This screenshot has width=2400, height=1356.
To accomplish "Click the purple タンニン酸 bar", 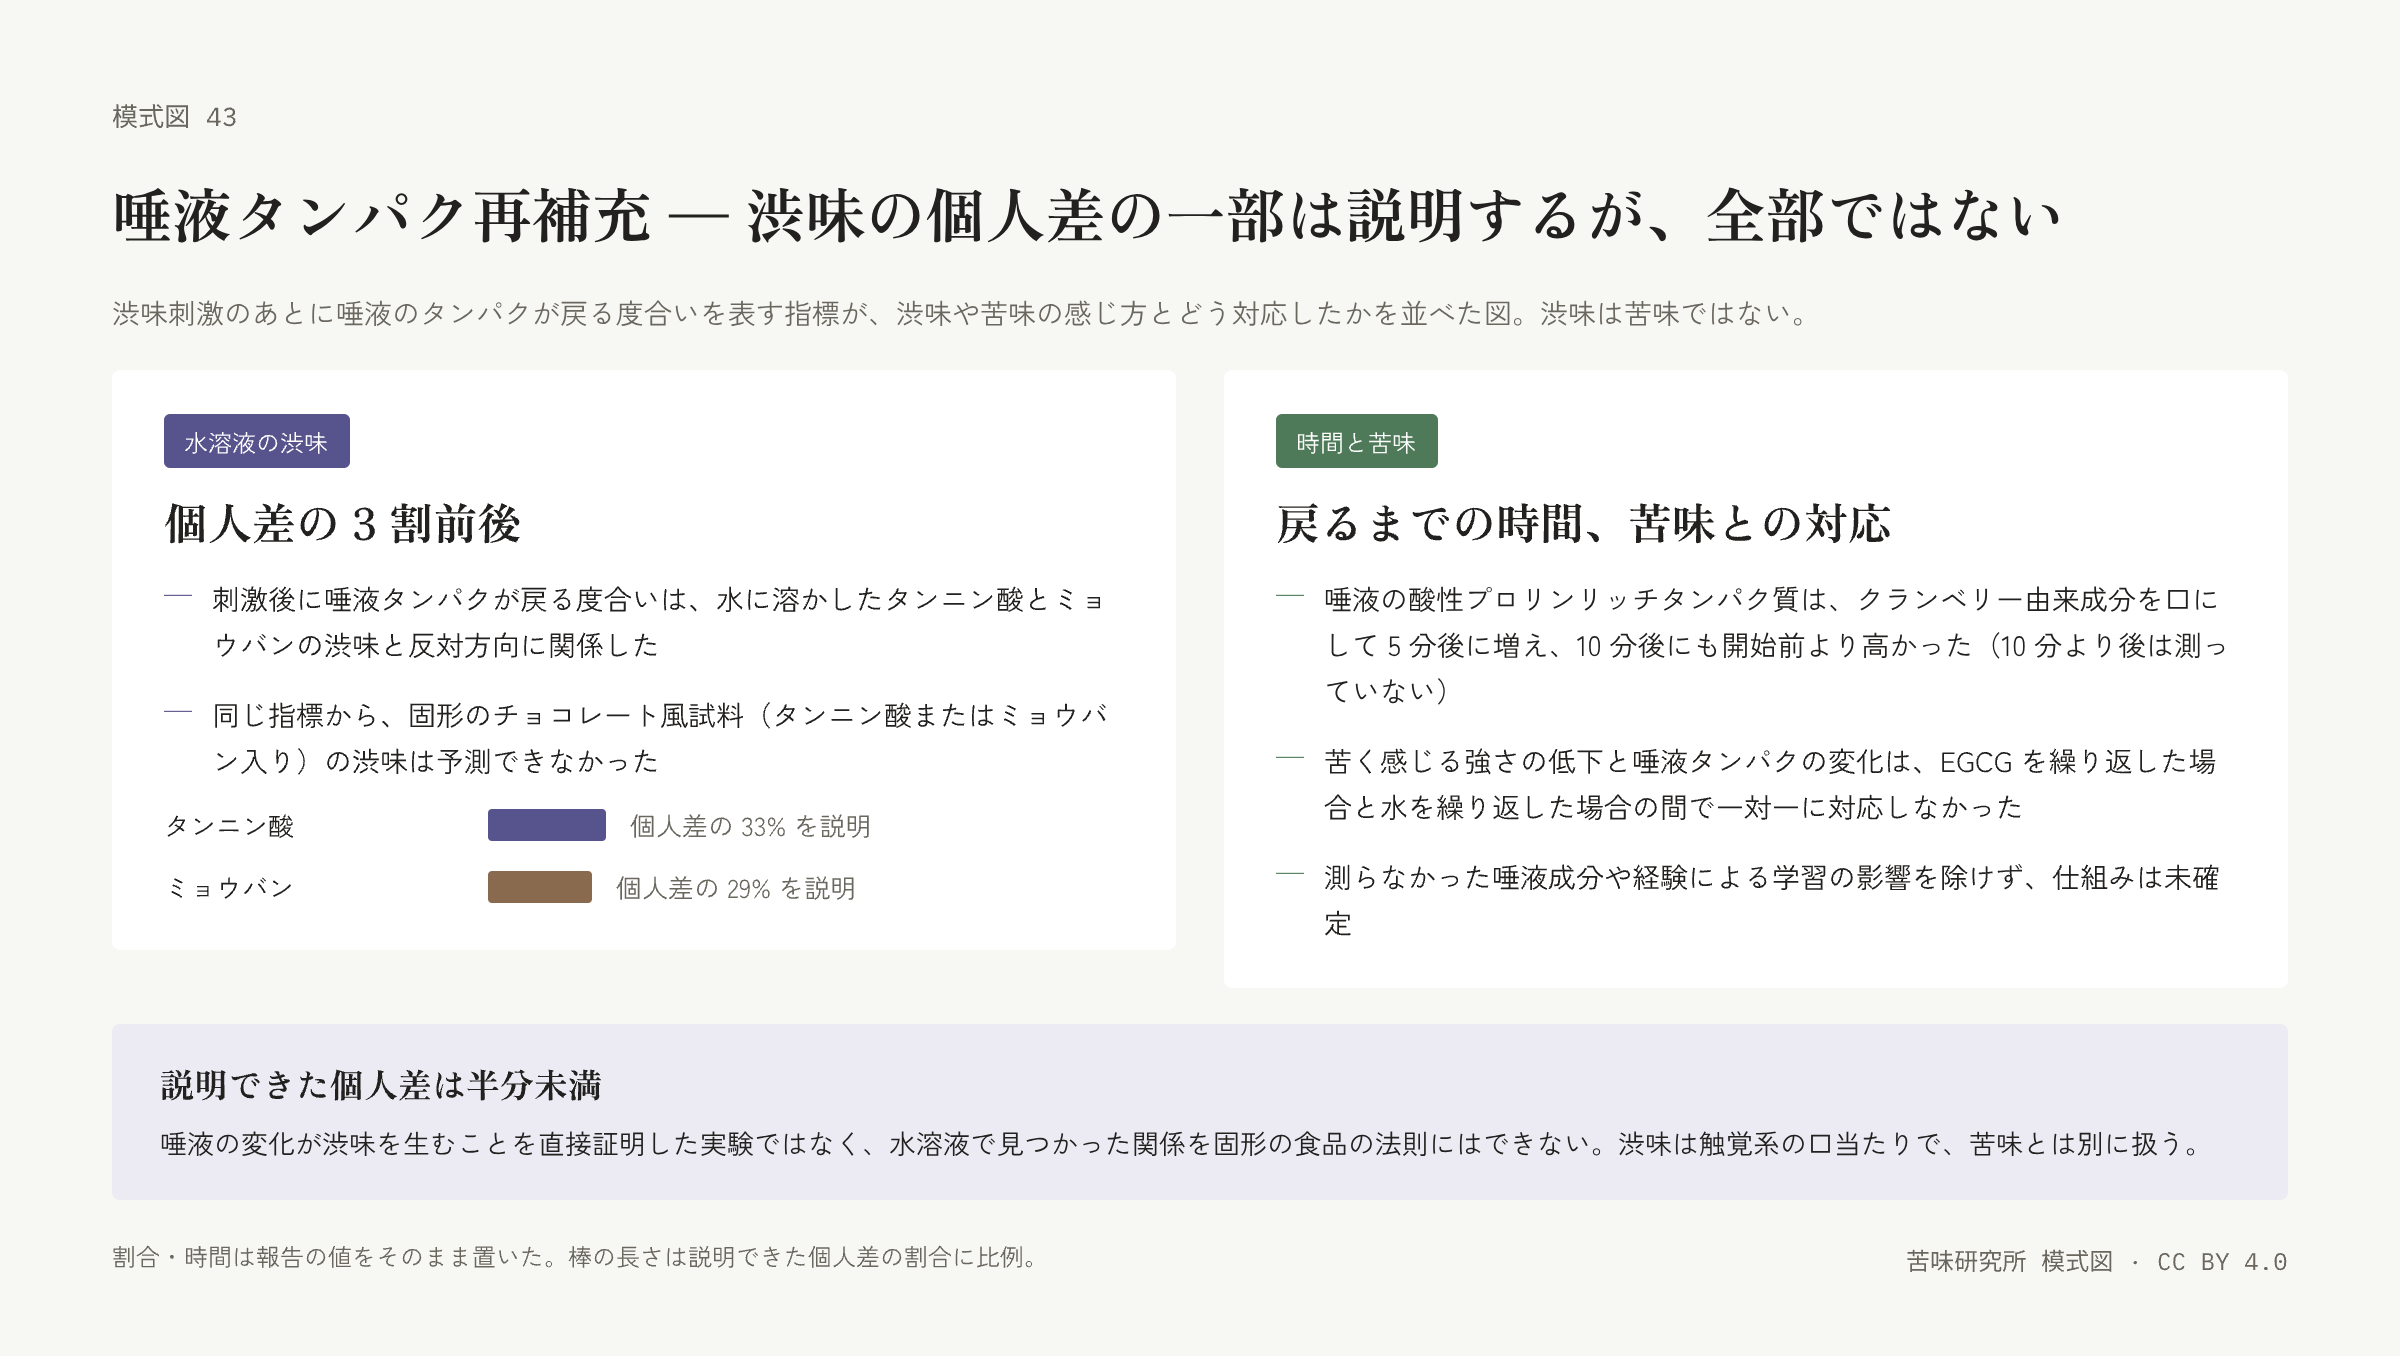I will point(547,825).
